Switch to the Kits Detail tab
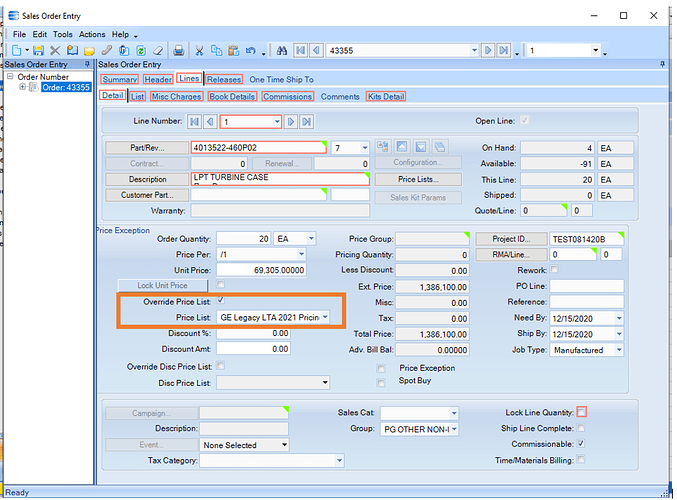This screenshot has height=500, width=677. click(x=386, y=96)
